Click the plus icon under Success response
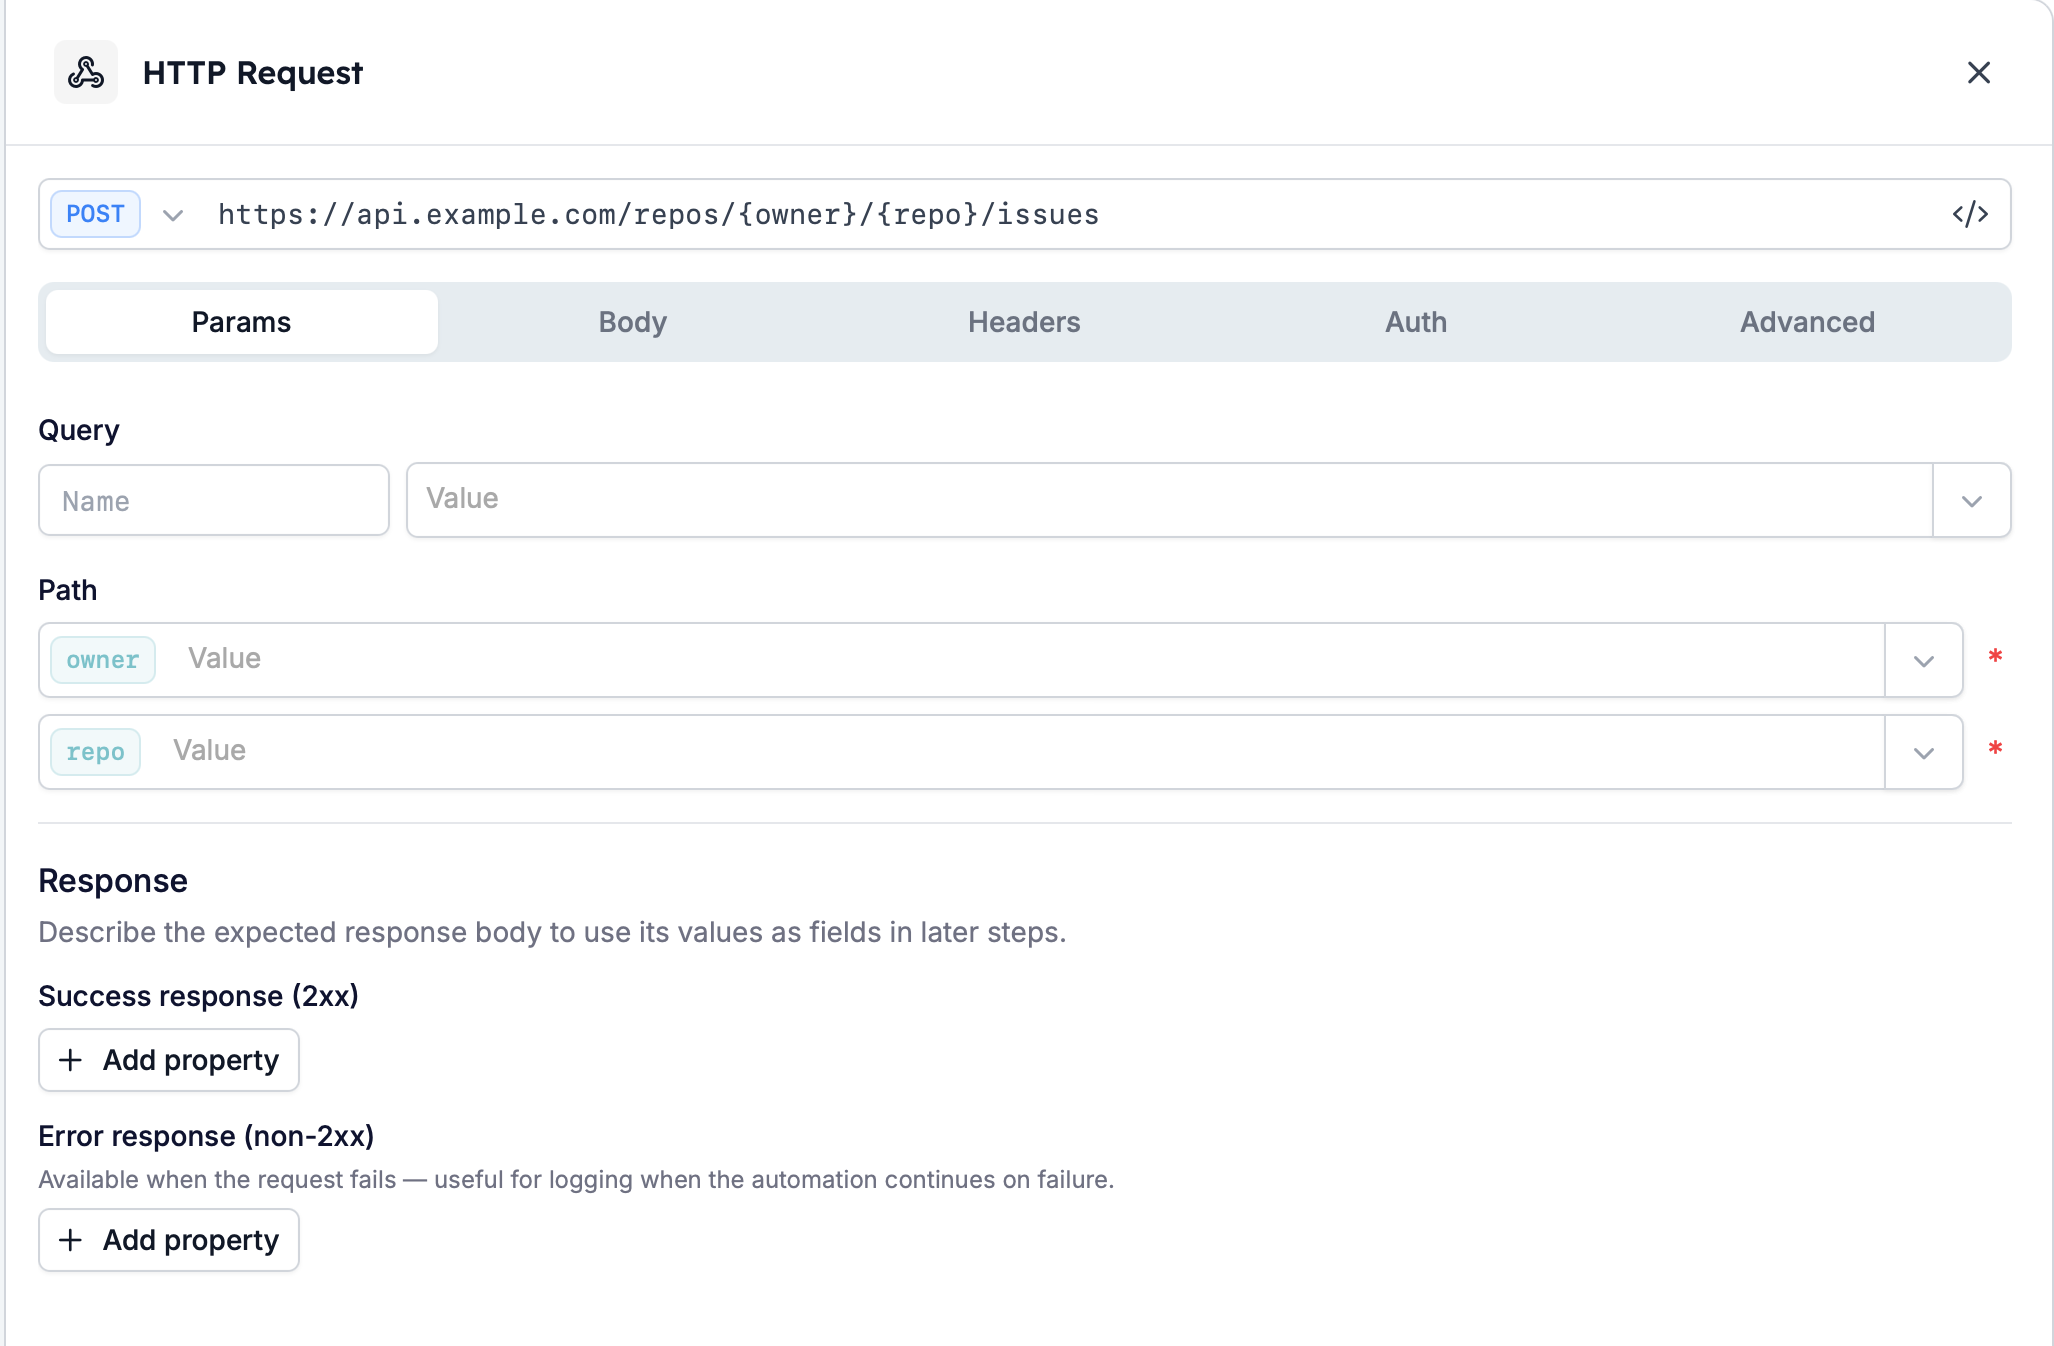Image resolution: width=2054 pixels, height=1346 pixels. coord(70,1060)
